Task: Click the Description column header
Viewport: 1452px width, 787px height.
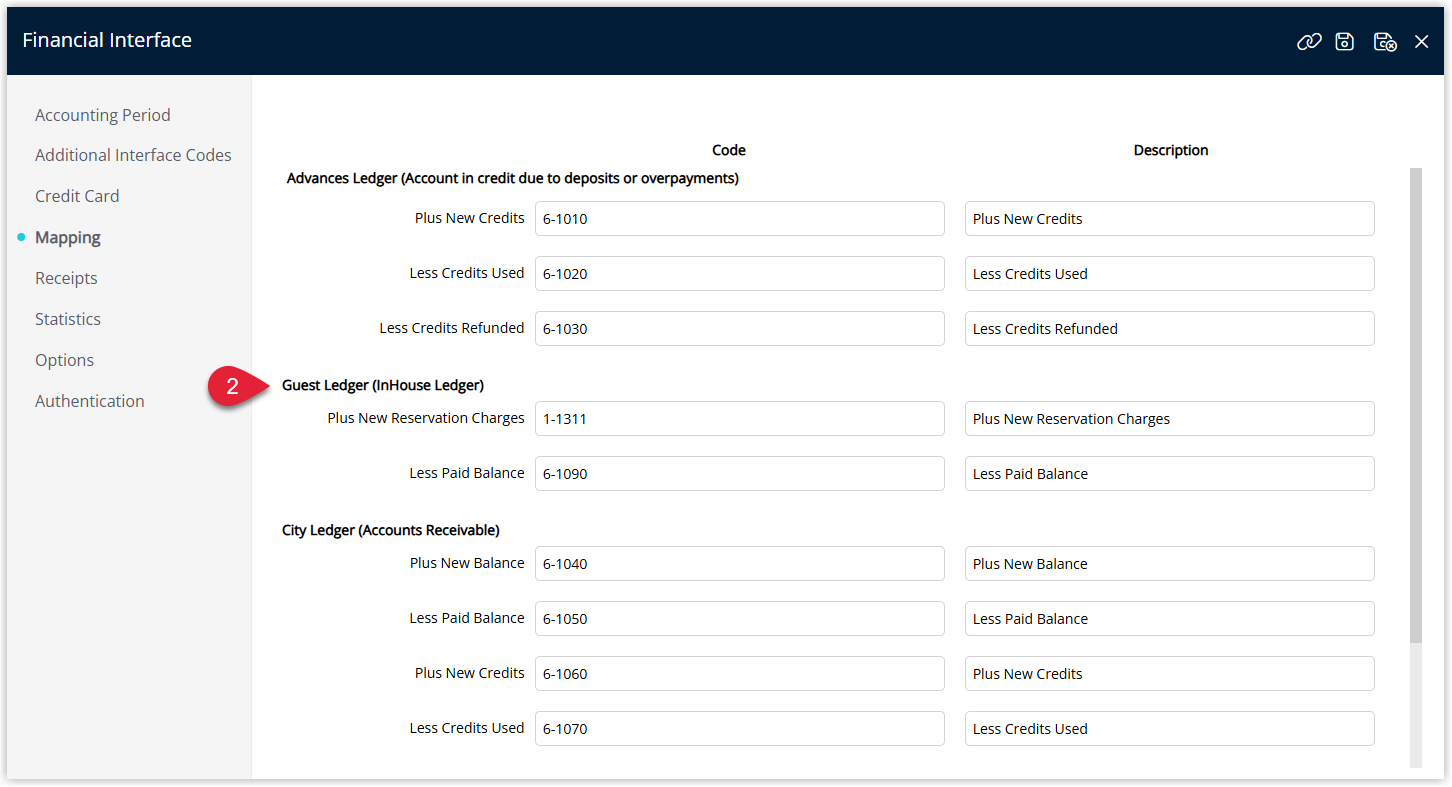Action: [x=1171, y=150]
